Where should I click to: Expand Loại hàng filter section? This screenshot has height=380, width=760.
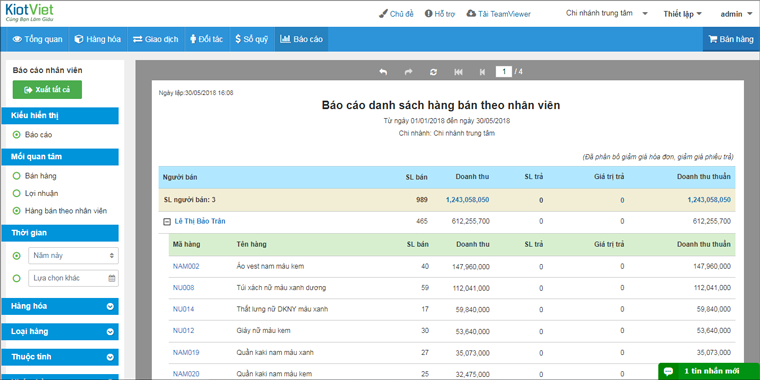coord(61,332)
